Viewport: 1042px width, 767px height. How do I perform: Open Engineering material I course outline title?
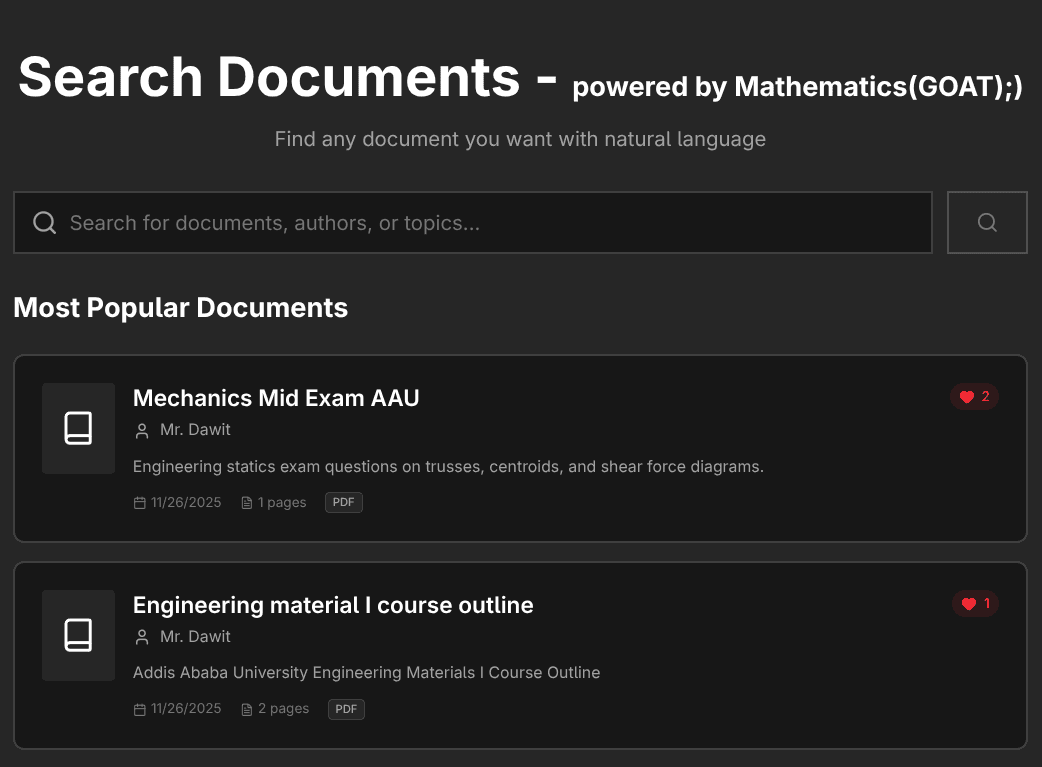pos(333,605)
